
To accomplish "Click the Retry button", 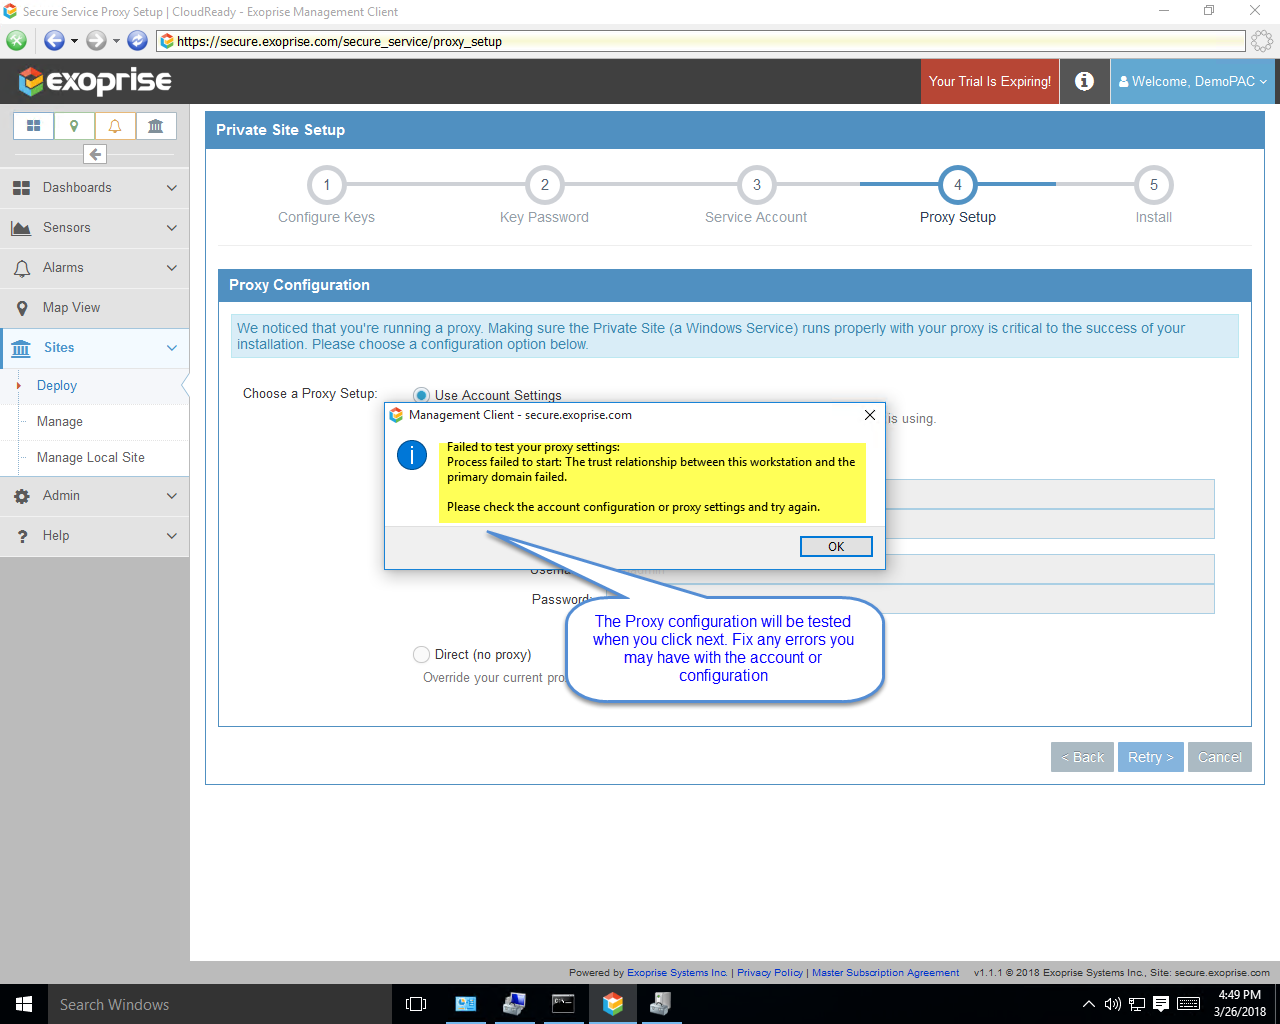I will point(1151,757).
